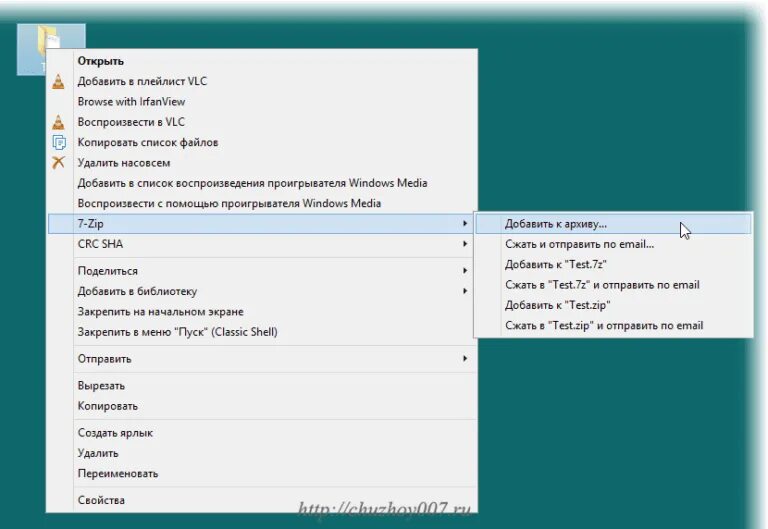Click the VLC cone icon beside Воспроизвести в VLC

[x=58, y=122]
